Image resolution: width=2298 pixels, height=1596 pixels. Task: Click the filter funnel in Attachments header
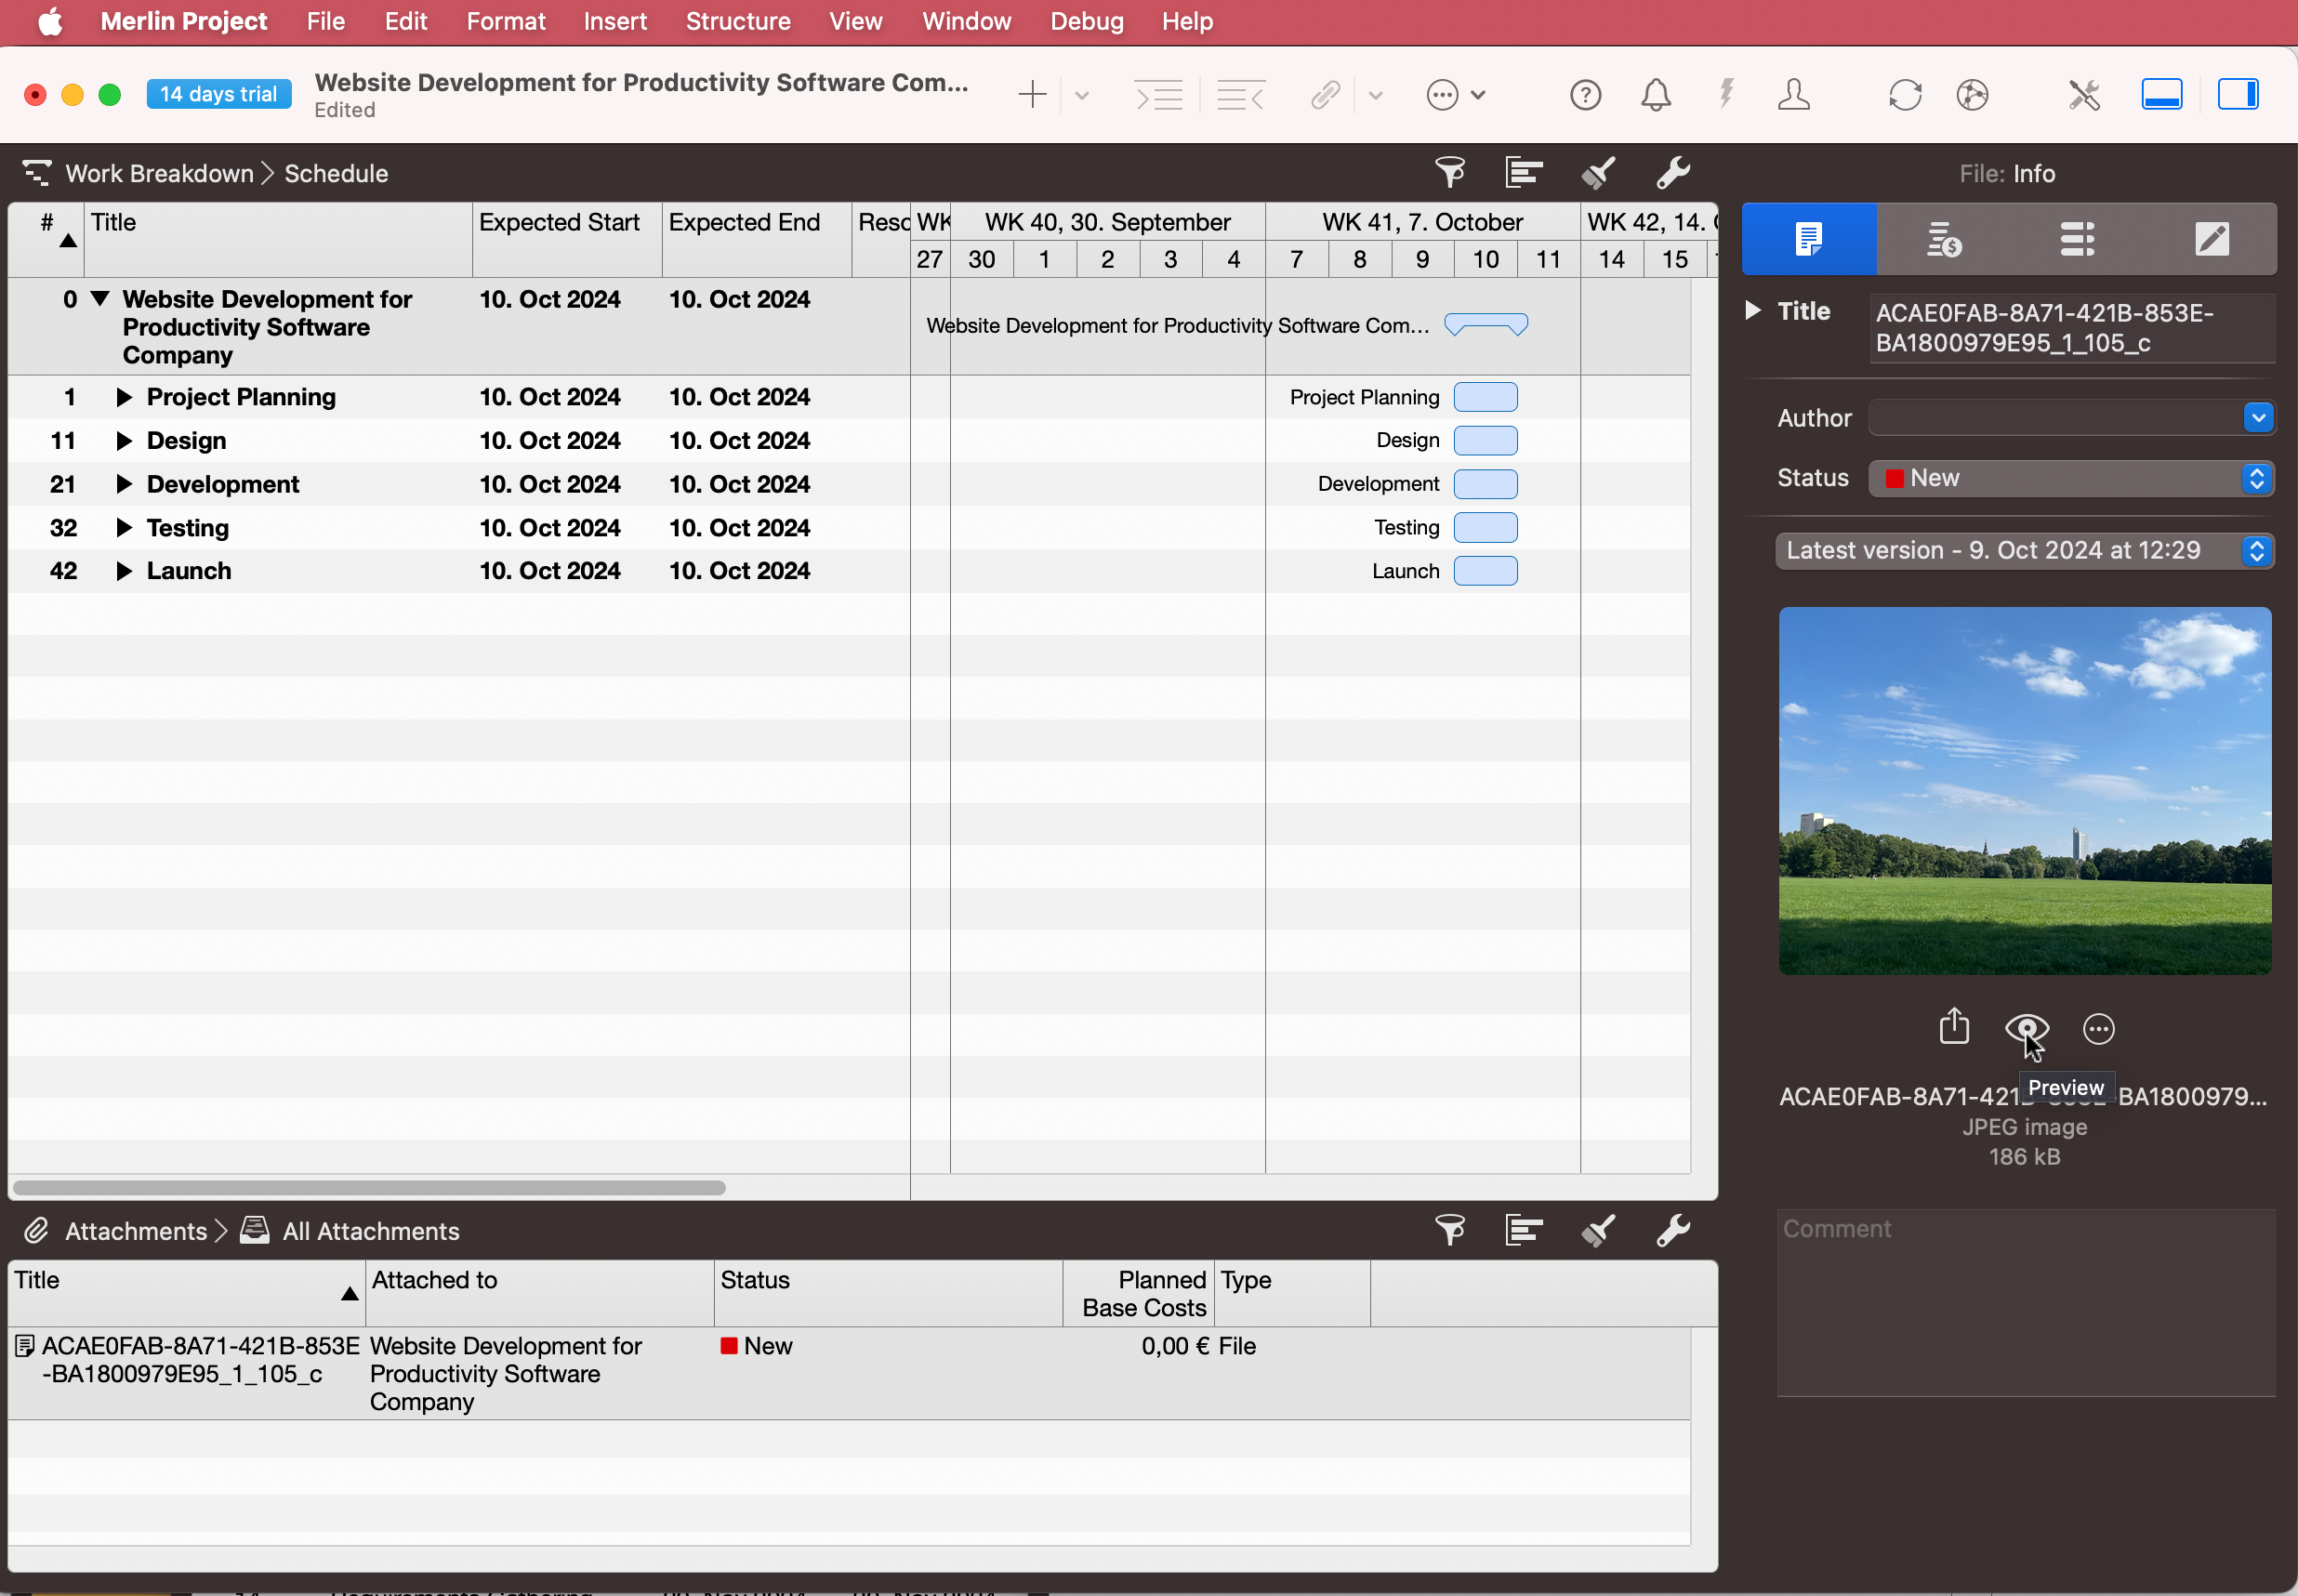click(1450, 1230)
